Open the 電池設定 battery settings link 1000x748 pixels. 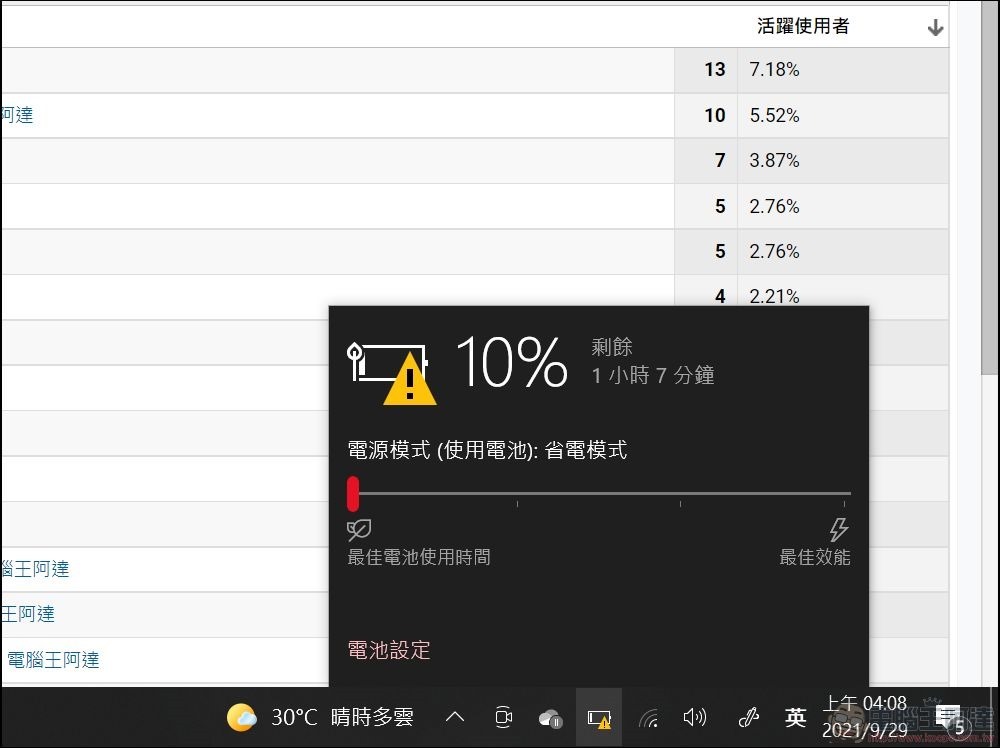[x=389, y=650]
